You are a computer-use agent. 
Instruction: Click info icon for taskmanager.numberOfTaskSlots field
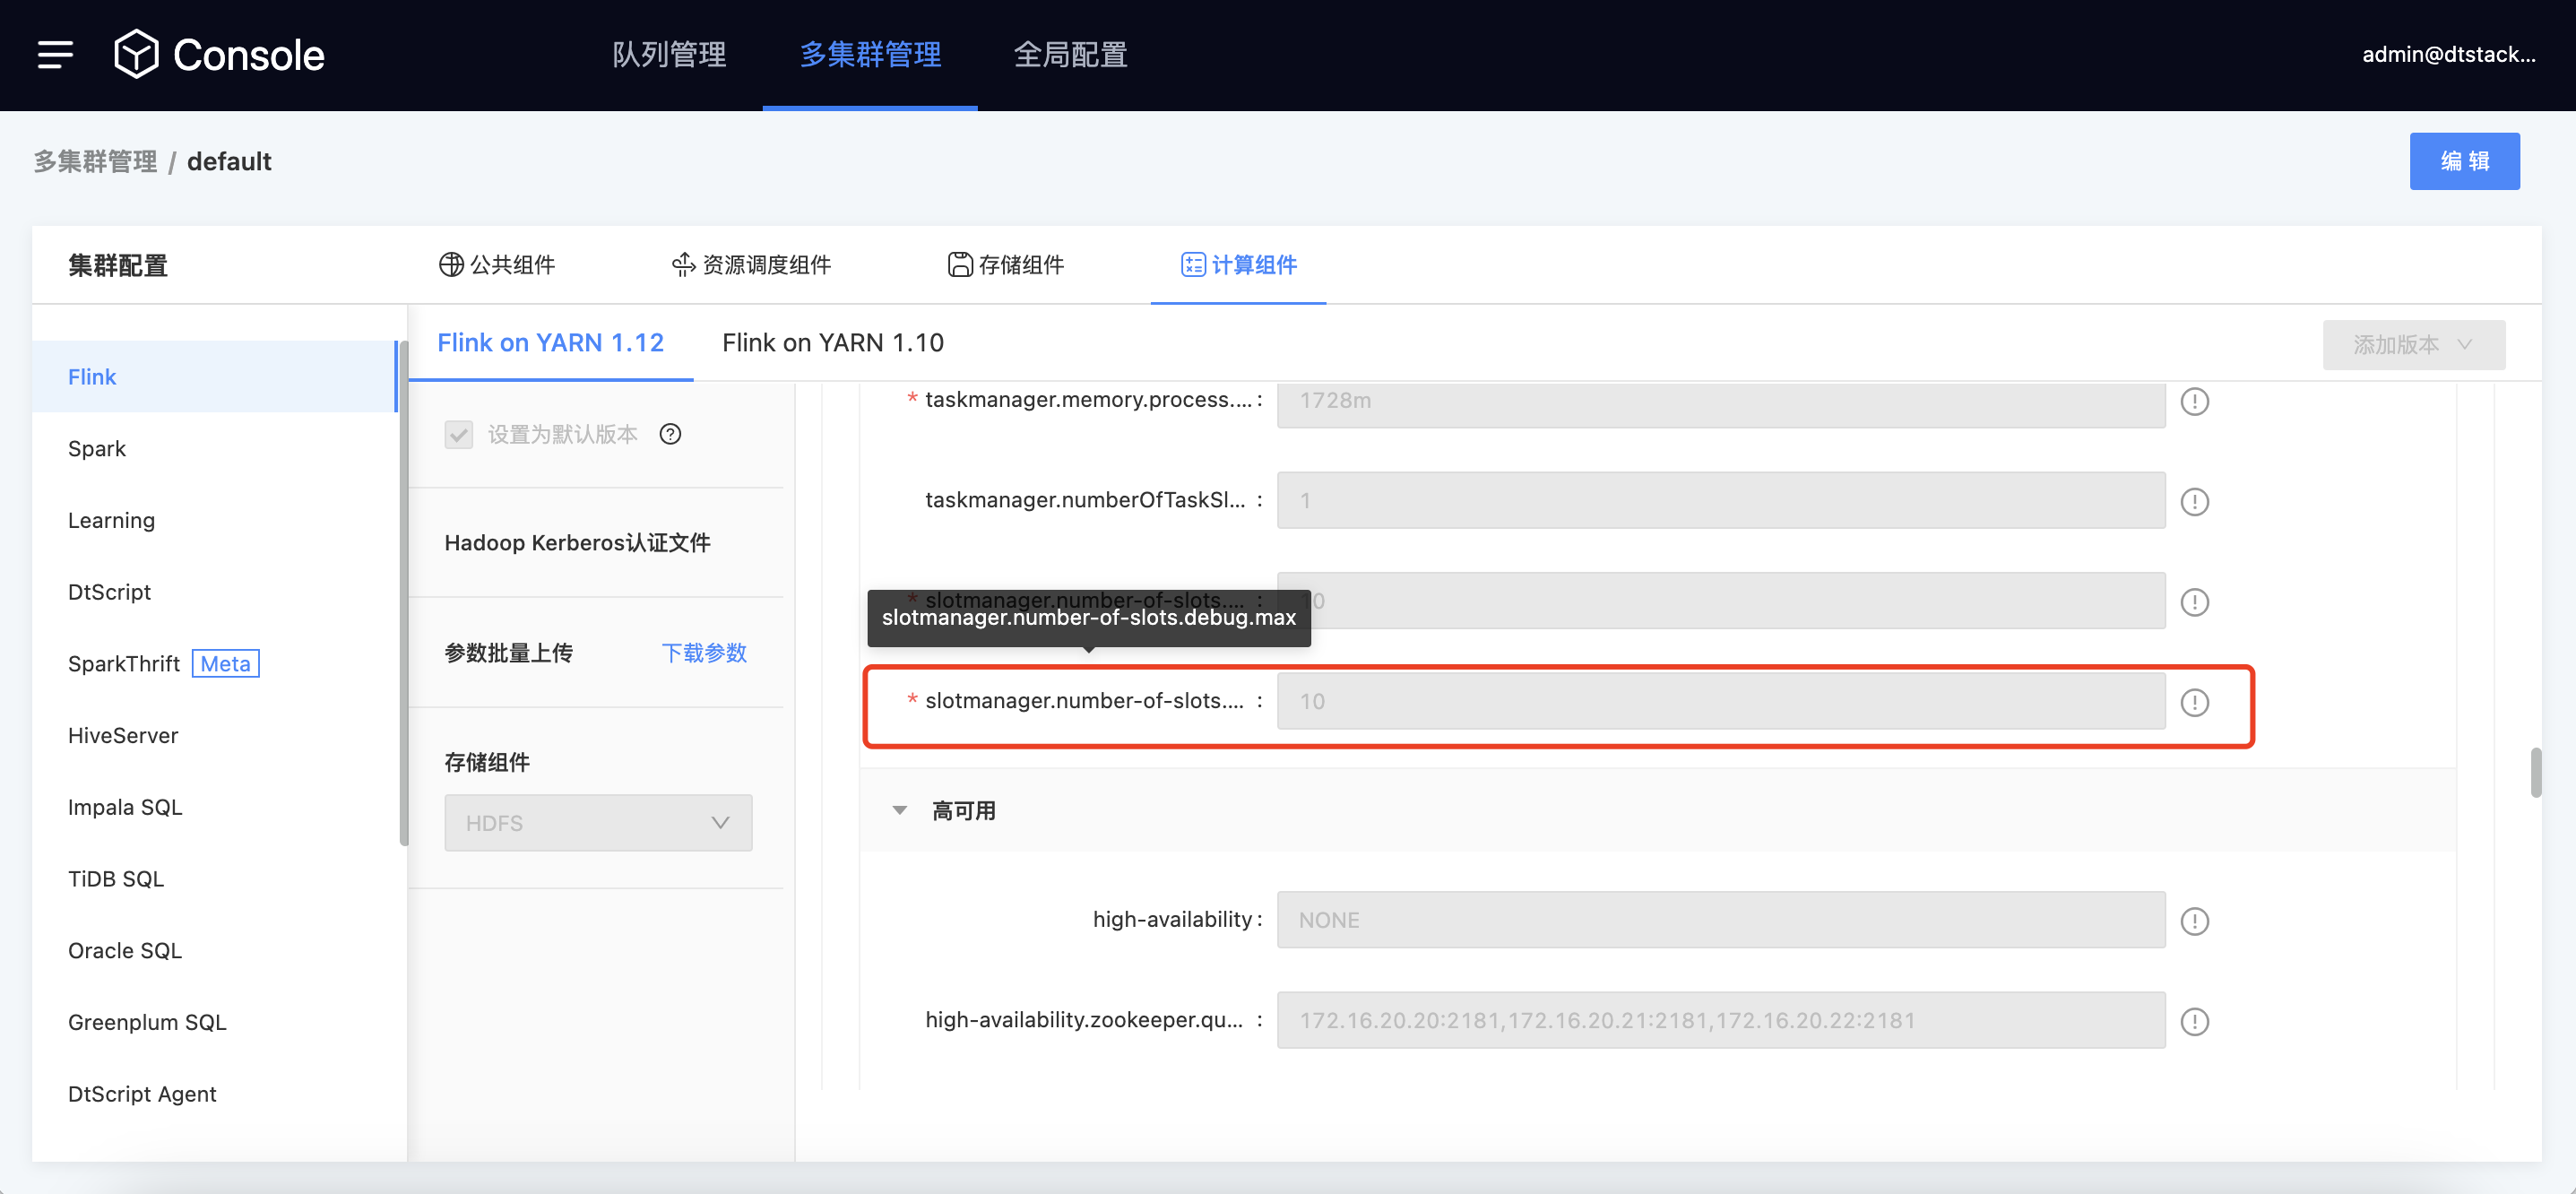[x=2194, y=501]
